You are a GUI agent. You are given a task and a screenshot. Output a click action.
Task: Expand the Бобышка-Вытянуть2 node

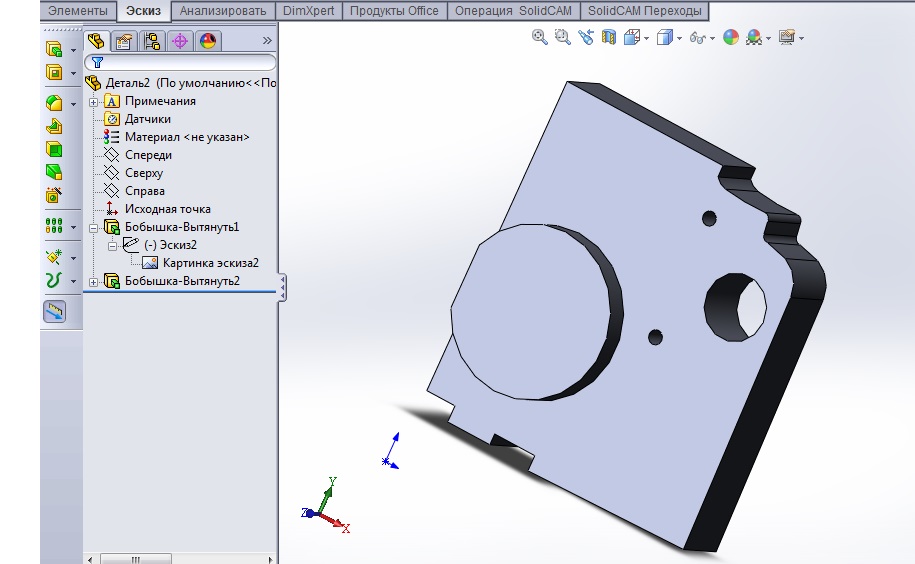93,282
